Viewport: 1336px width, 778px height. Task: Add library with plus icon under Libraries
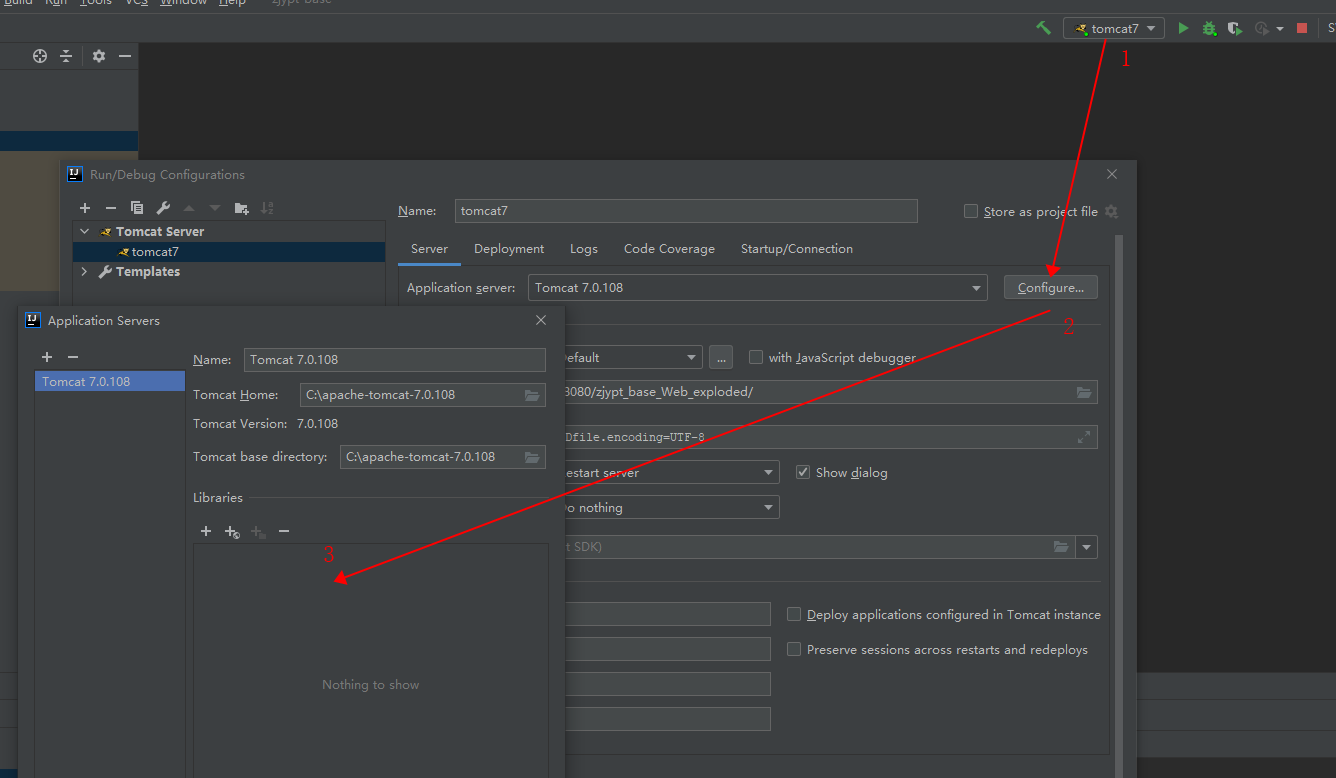(206, 531)
